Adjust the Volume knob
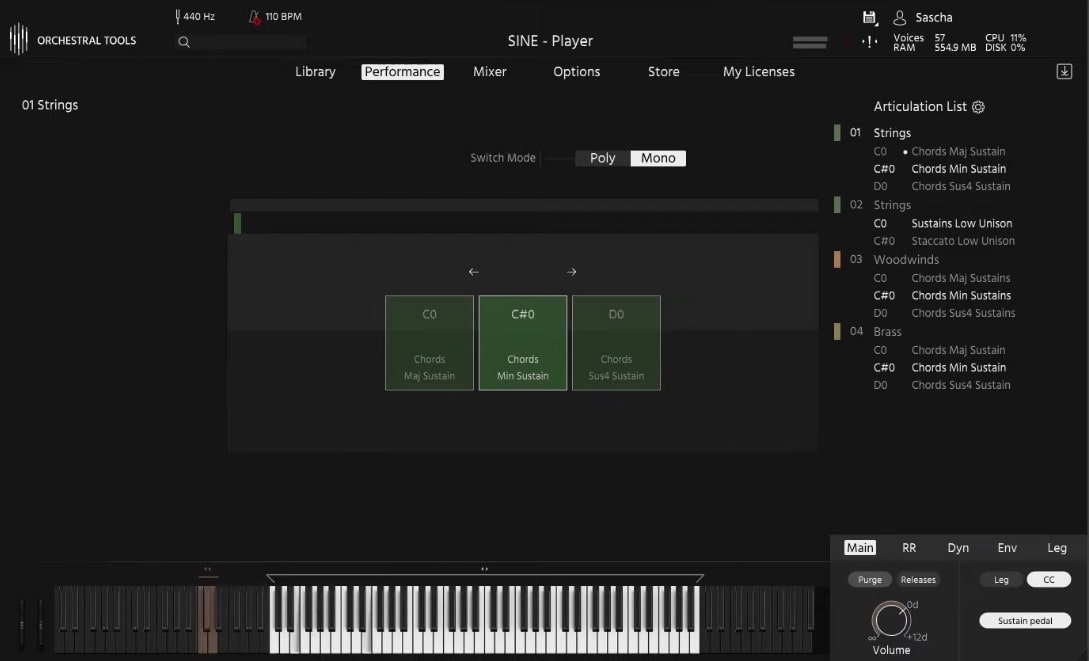This screenshot has height=661, width=1089. (x=891, y=620)
